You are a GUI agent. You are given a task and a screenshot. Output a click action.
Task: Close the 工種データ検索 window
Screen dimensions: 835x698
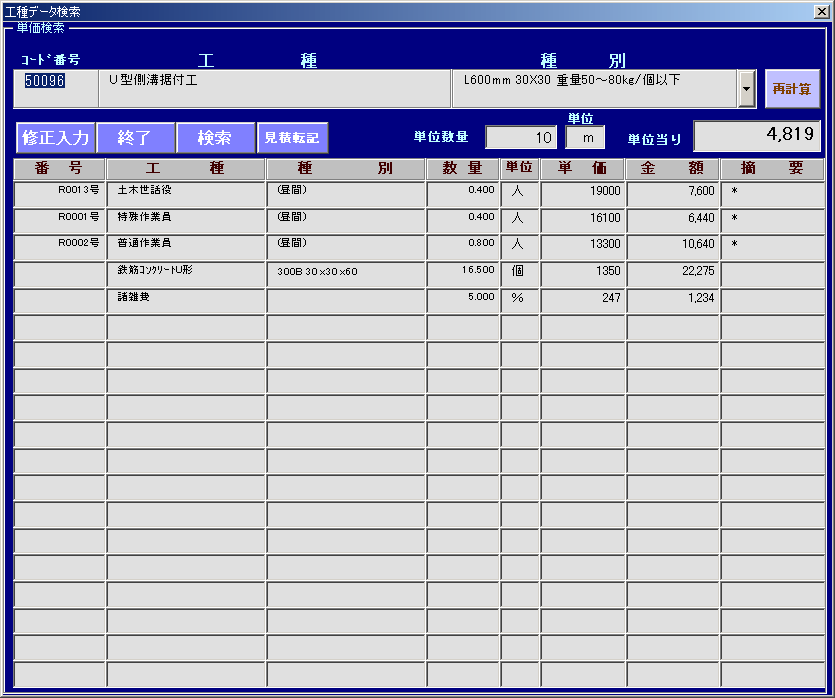tap(822, 11)
